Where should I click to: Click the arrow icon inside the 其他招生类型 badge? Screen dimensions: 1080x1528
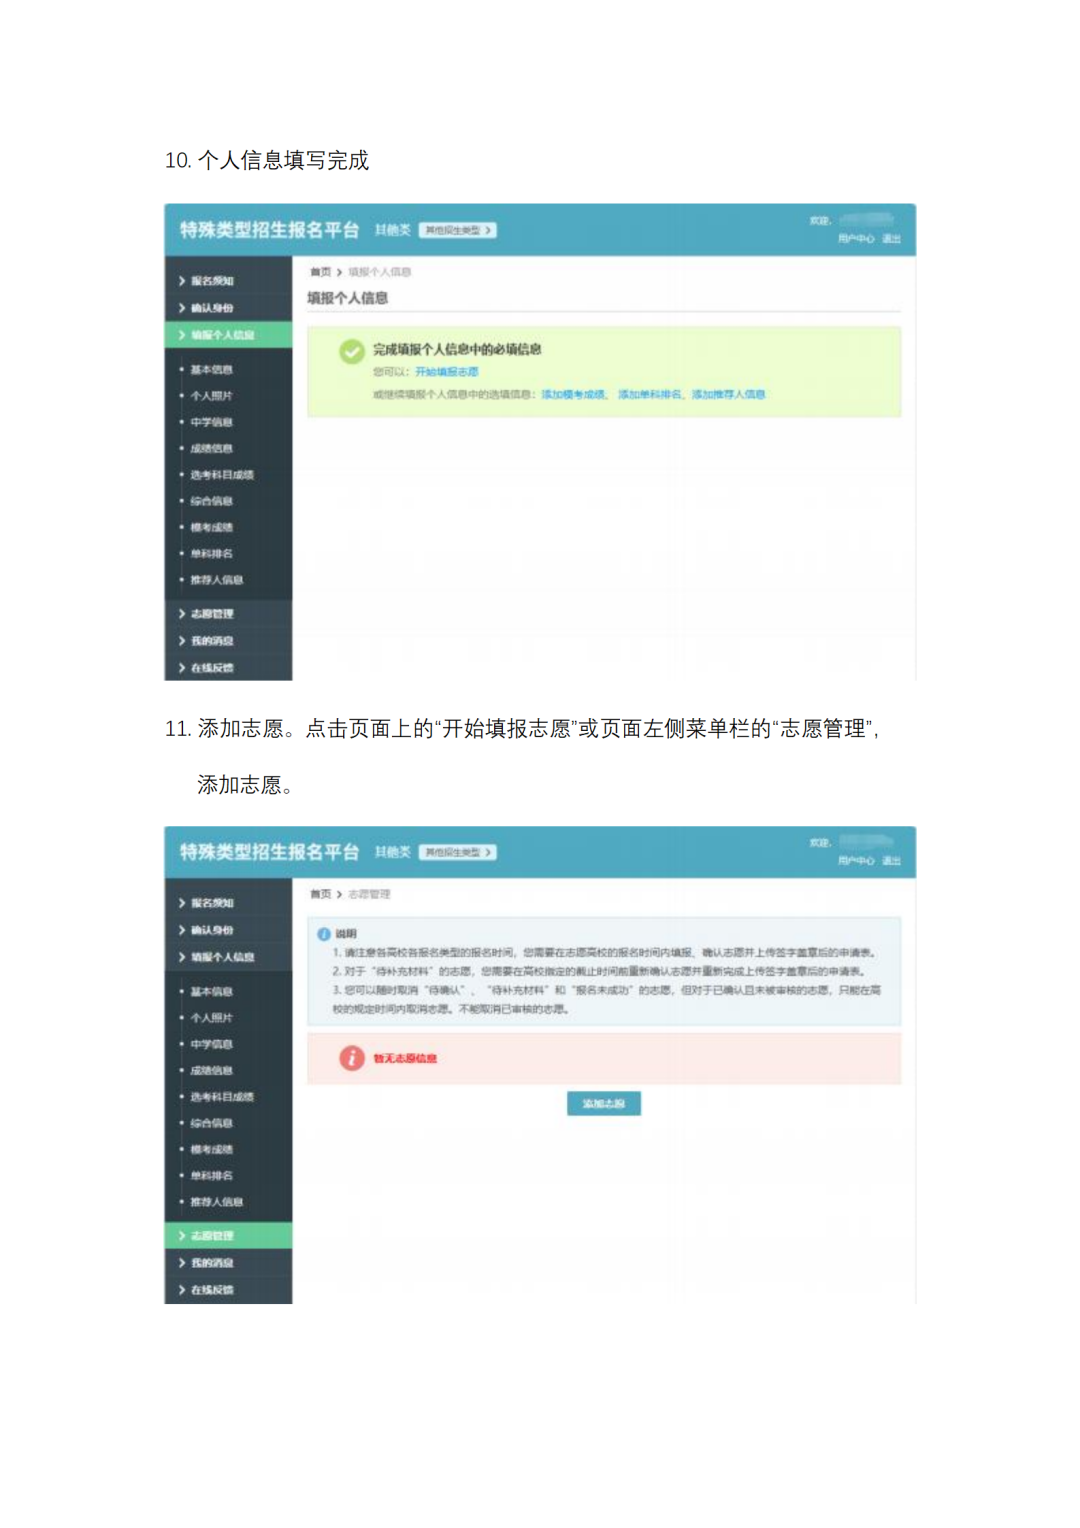[x=487, y=230]
